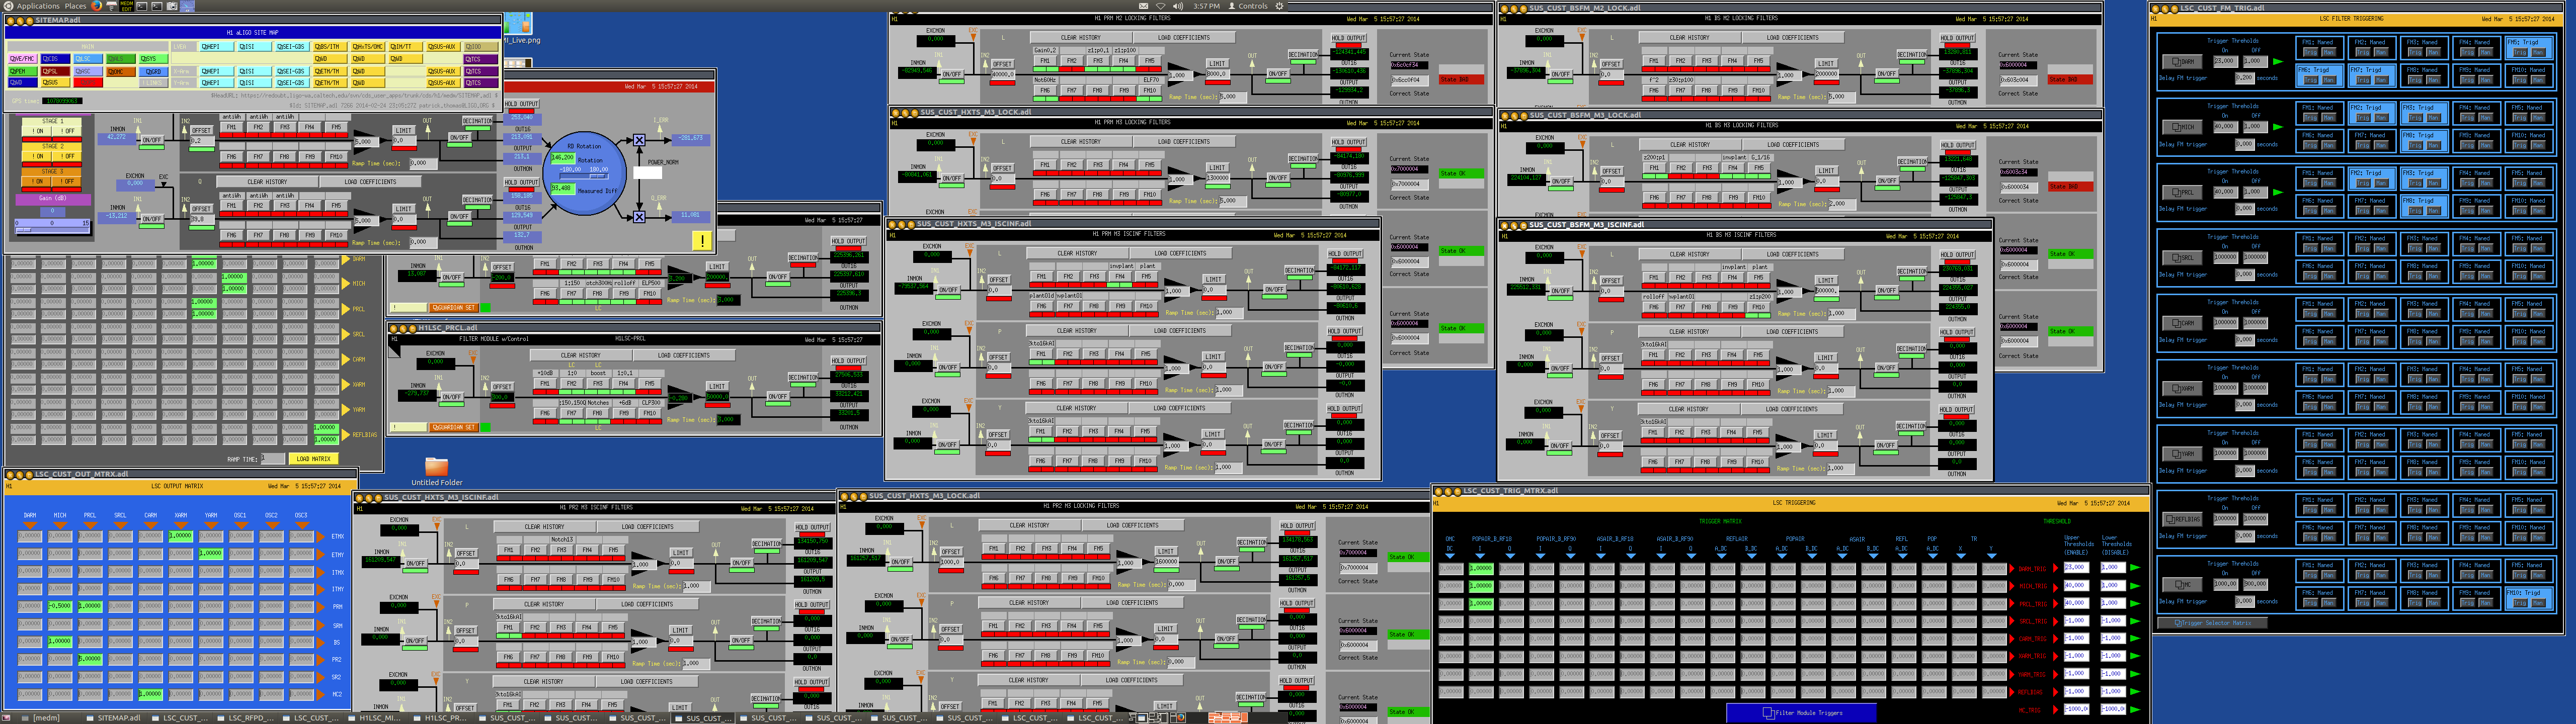Open the HxTS/OMC menu in SITEMAP

[x=368, y=46]
